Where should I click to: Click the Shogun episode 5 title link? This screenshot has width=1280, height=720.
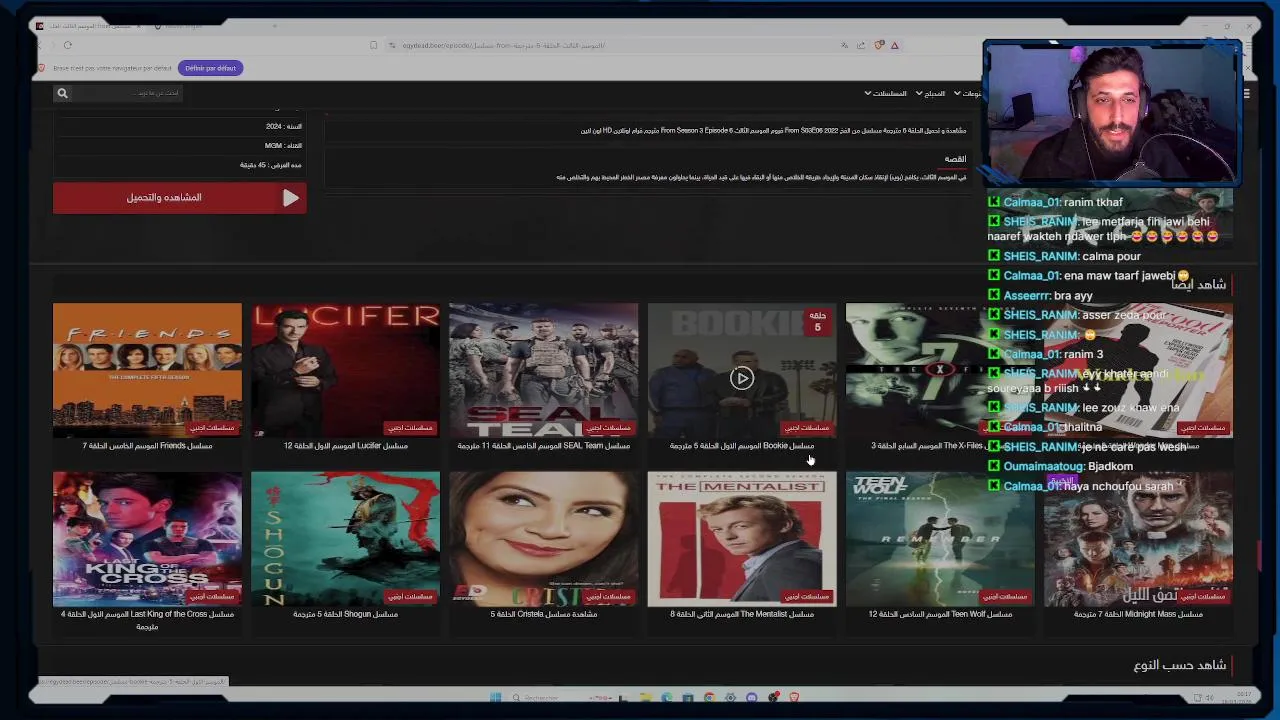pyautogui.click(x=345, y=614)
